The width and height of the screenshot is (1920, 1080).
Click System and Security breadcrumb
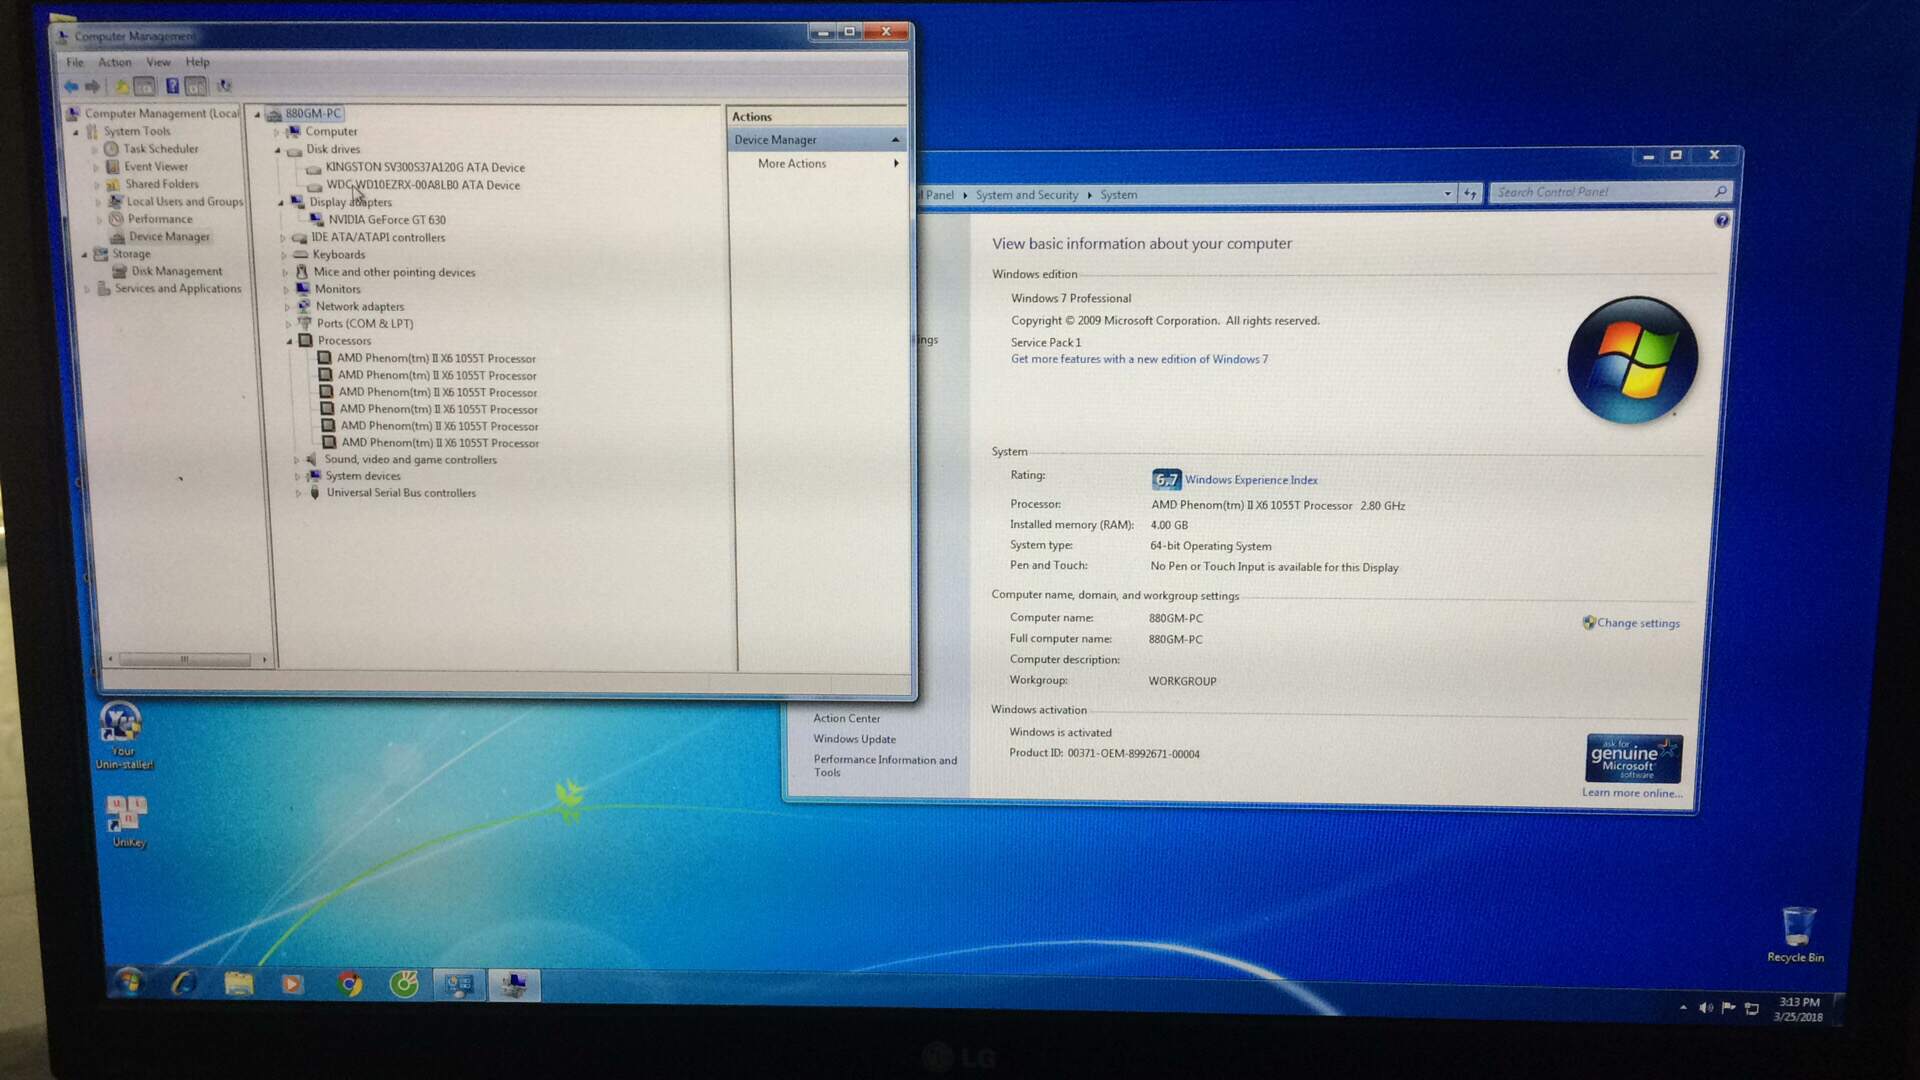pyautogui.click(x=1027, y=195)
